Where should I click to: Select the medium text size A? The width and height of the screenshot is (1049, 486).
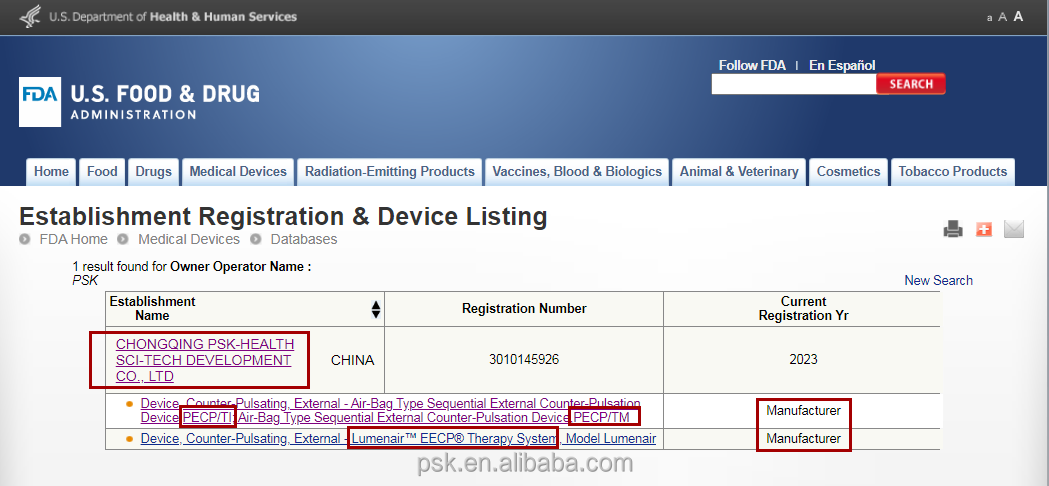(1003, 17)
